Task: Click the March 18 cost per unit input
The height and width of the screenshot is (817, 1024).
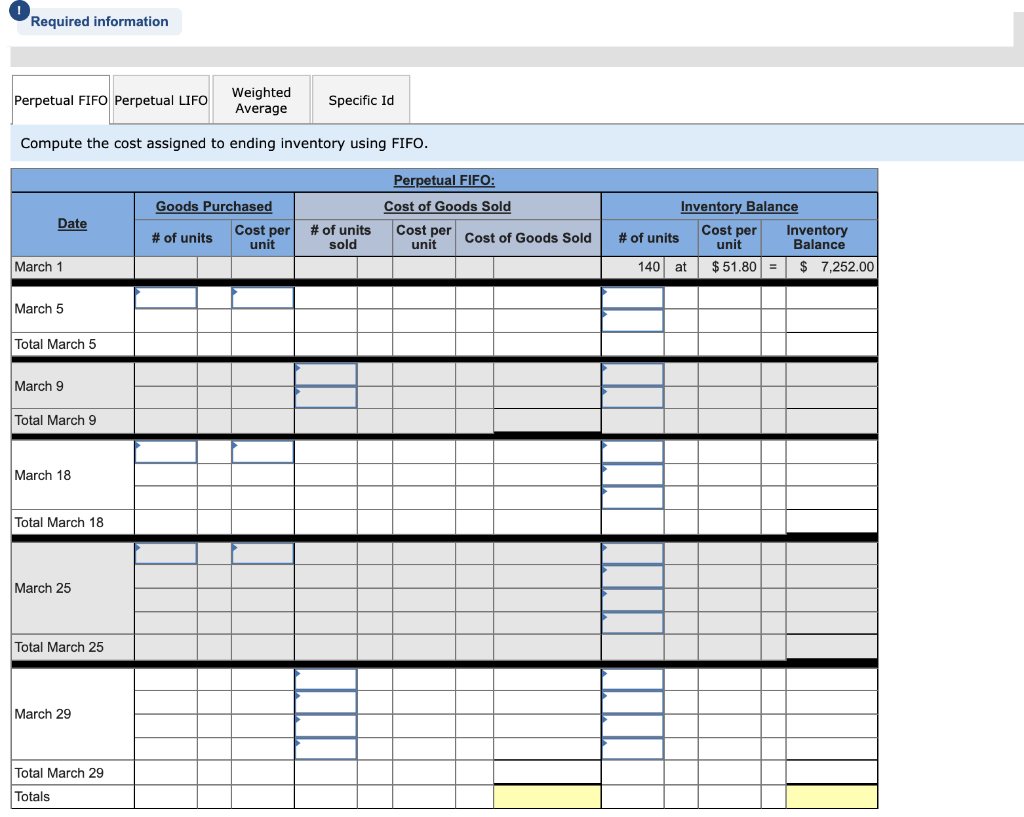Action: 262,452
